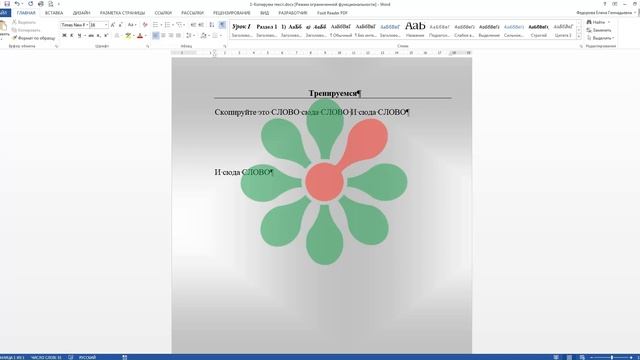640x360 pixels.
Task: Toggle left alignment for the paragraph
Action: (x=156, y=36)
